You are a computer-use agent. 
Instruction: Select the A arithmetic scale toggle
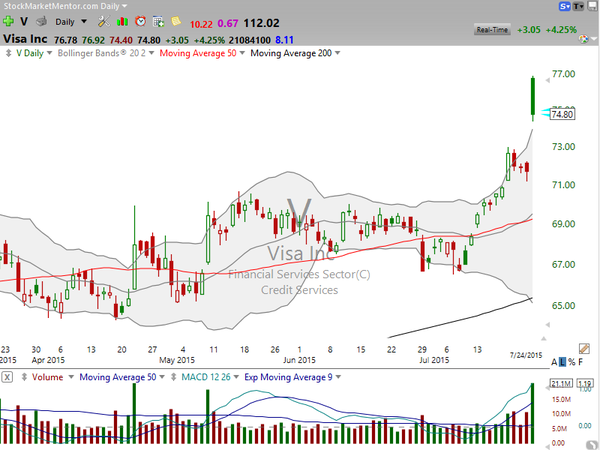pyautogui.click(x=554, y=362)
